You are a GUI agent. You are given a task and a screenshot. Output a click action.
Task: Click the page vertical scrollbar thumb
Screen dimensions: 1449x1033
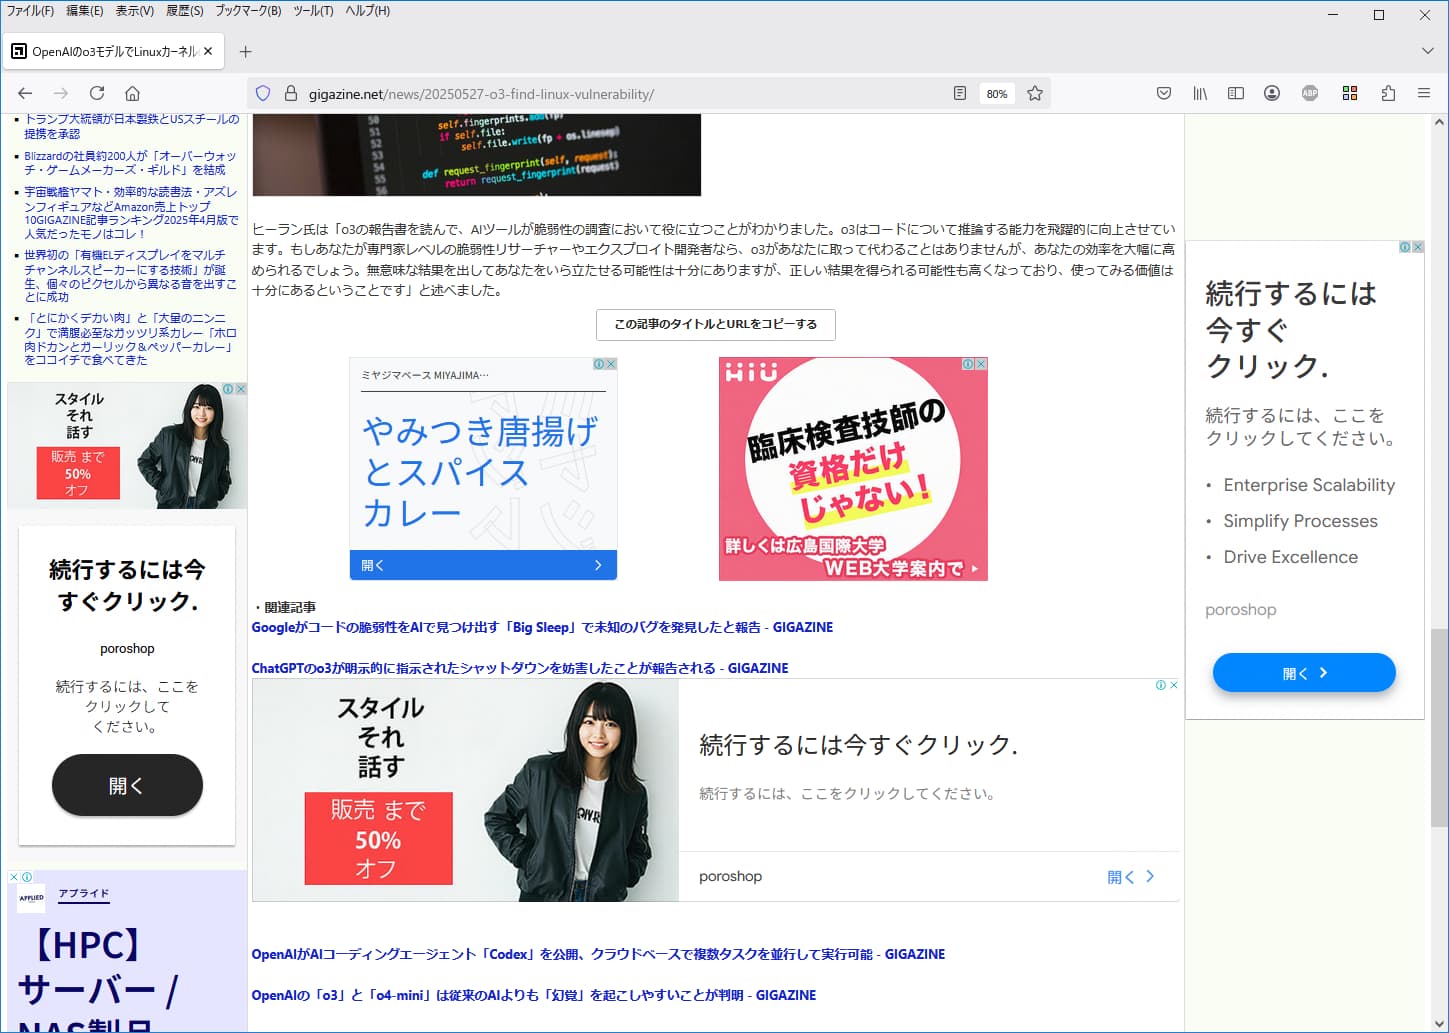coord(1439,727)
